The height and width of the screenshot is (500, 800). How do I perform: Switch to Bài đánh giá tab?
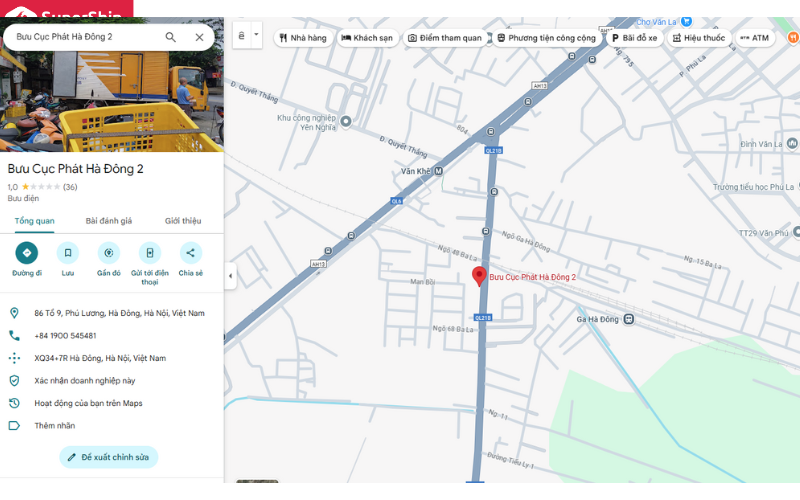coord(109,221)
